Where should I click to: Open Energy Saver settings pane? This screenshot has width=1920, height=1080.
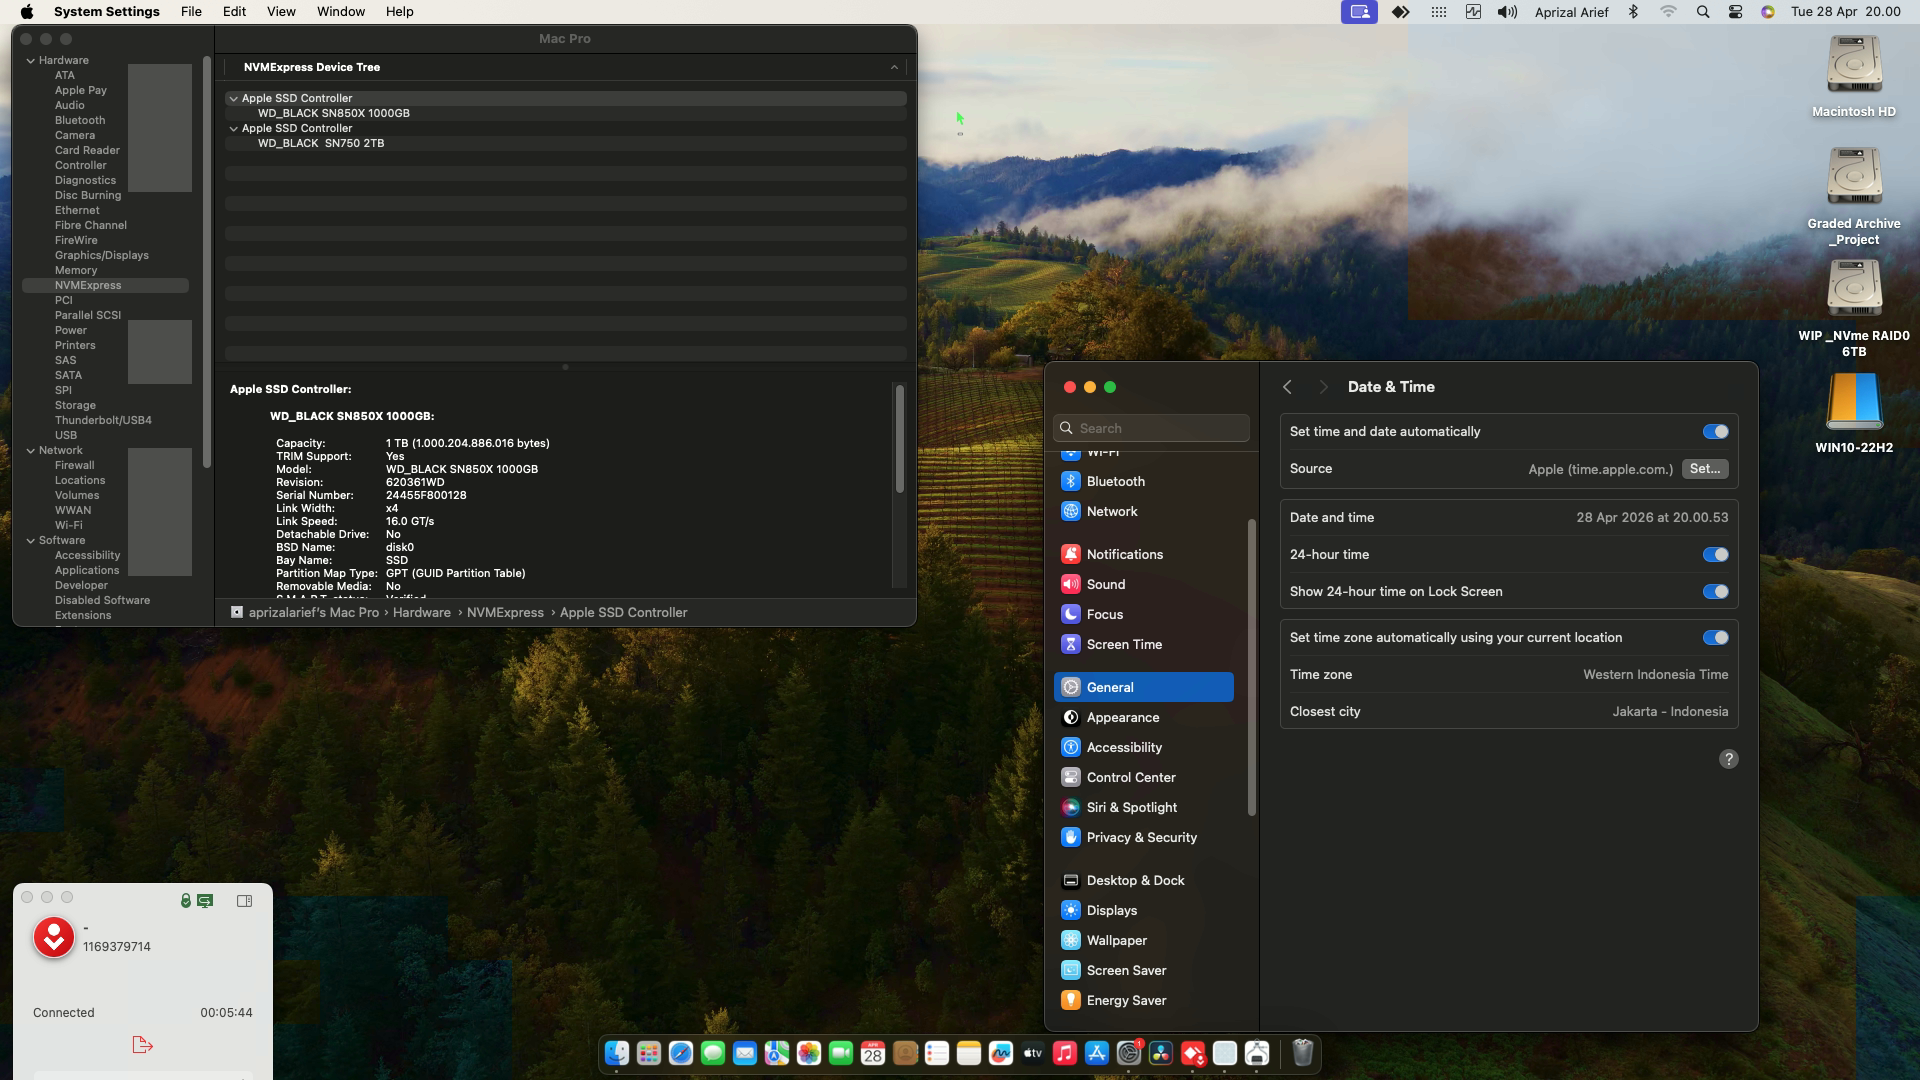1143,1000
